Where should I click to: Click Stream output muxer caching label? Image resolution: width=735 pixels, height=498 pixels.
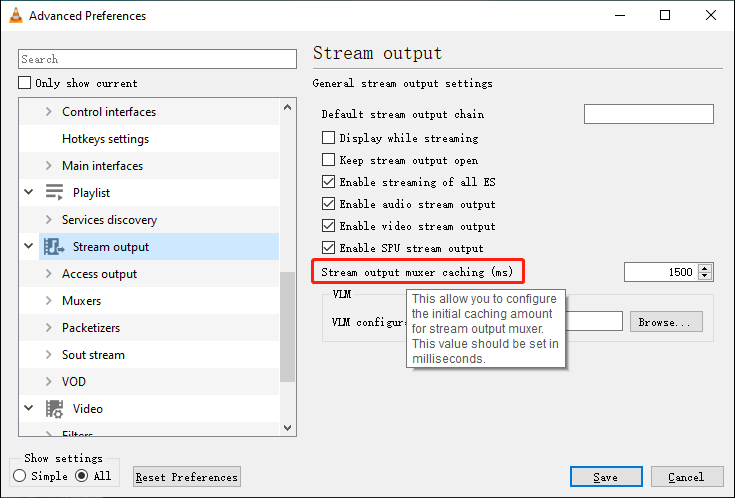(417, 272)
